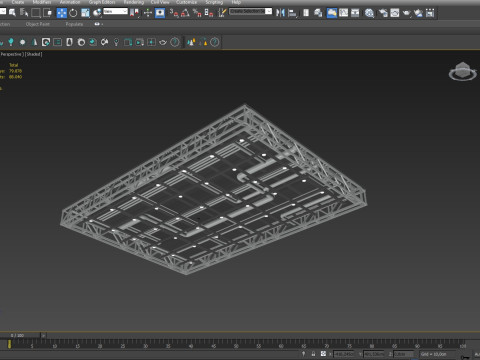Open the Scripting menu
Image resolution: width=480 pixels, height=360 pixels.
(214, 2)
